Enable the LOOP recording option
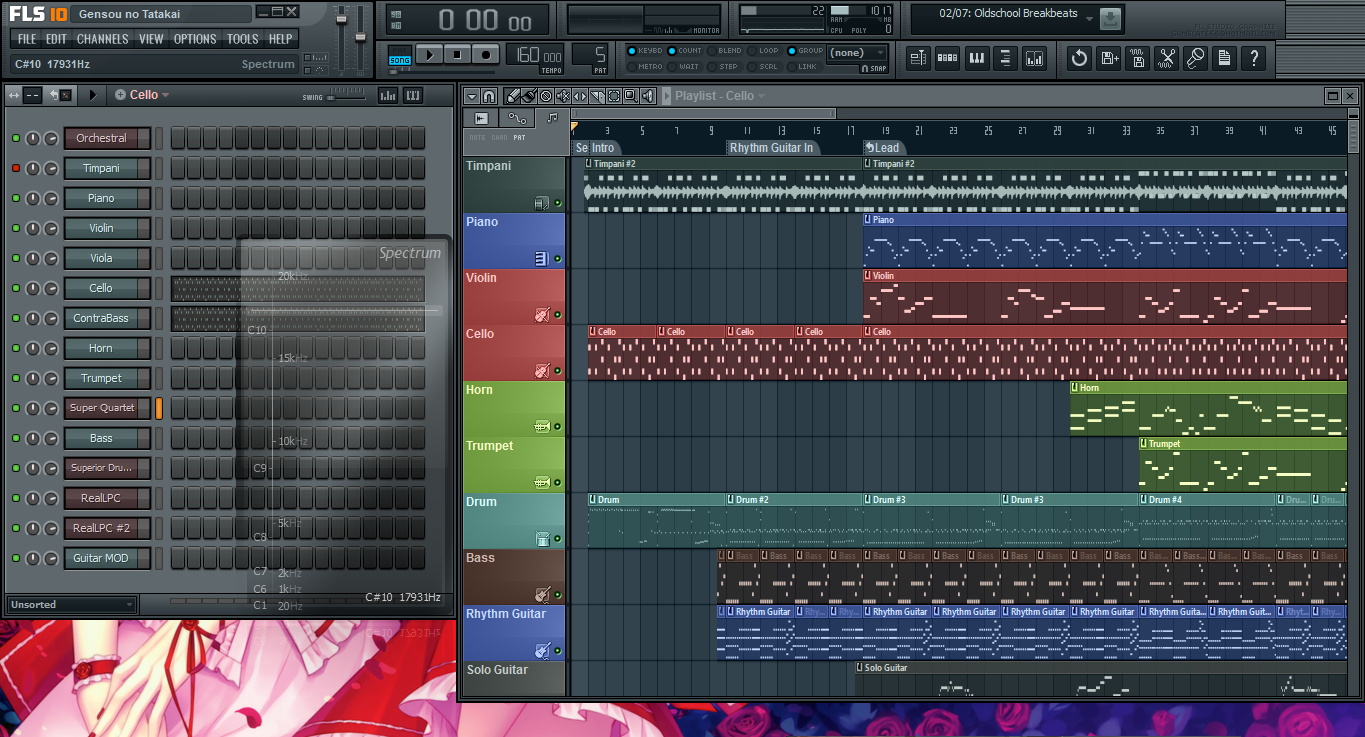This screenshot has height=737, width=1365. tap(763, 51)
